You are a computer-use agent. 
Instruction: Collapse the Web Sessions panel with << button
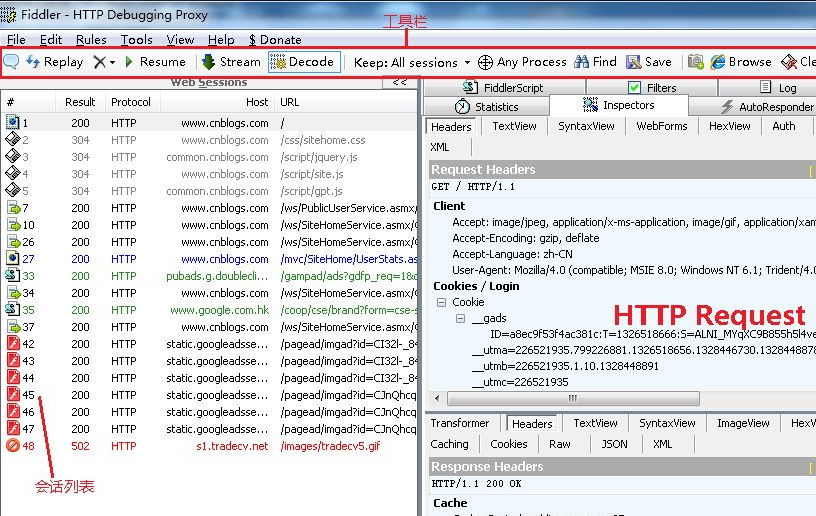point(399,83)
